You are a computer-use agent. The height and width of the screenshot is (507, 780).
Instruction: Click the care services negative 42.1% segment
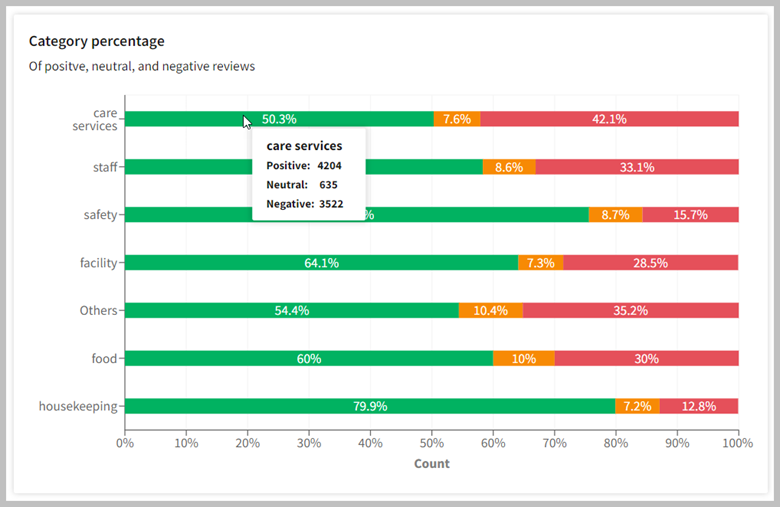[609, 119]
